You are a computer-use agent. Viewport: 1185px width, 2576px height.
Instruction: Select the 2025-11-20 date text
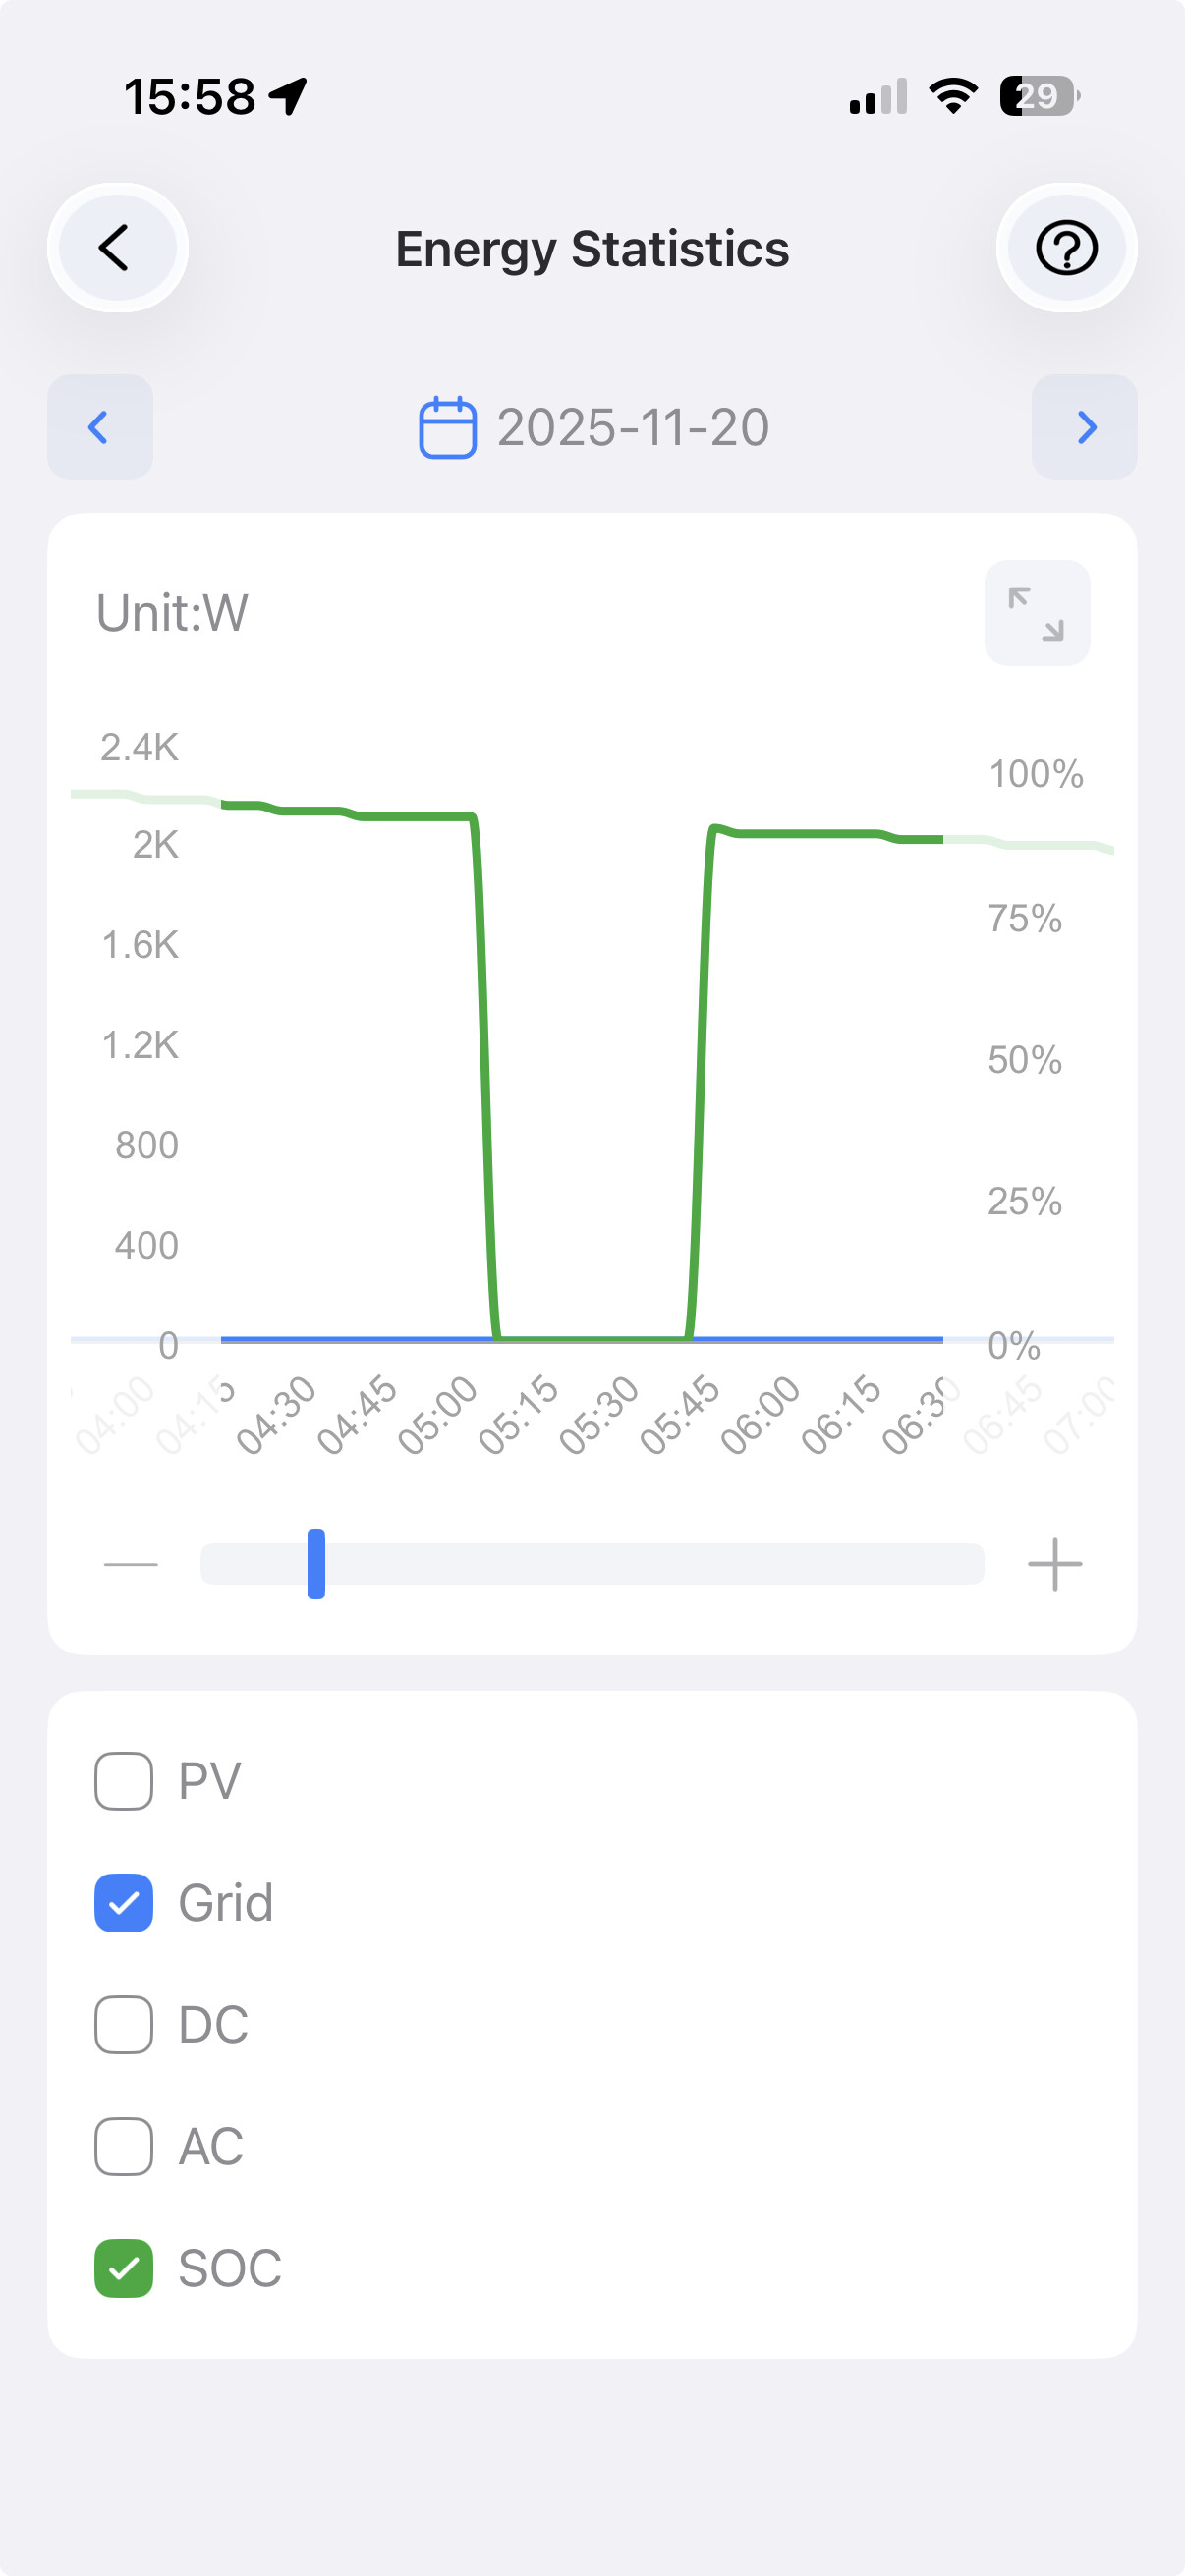pyautogui.click(x=633, y=428)
